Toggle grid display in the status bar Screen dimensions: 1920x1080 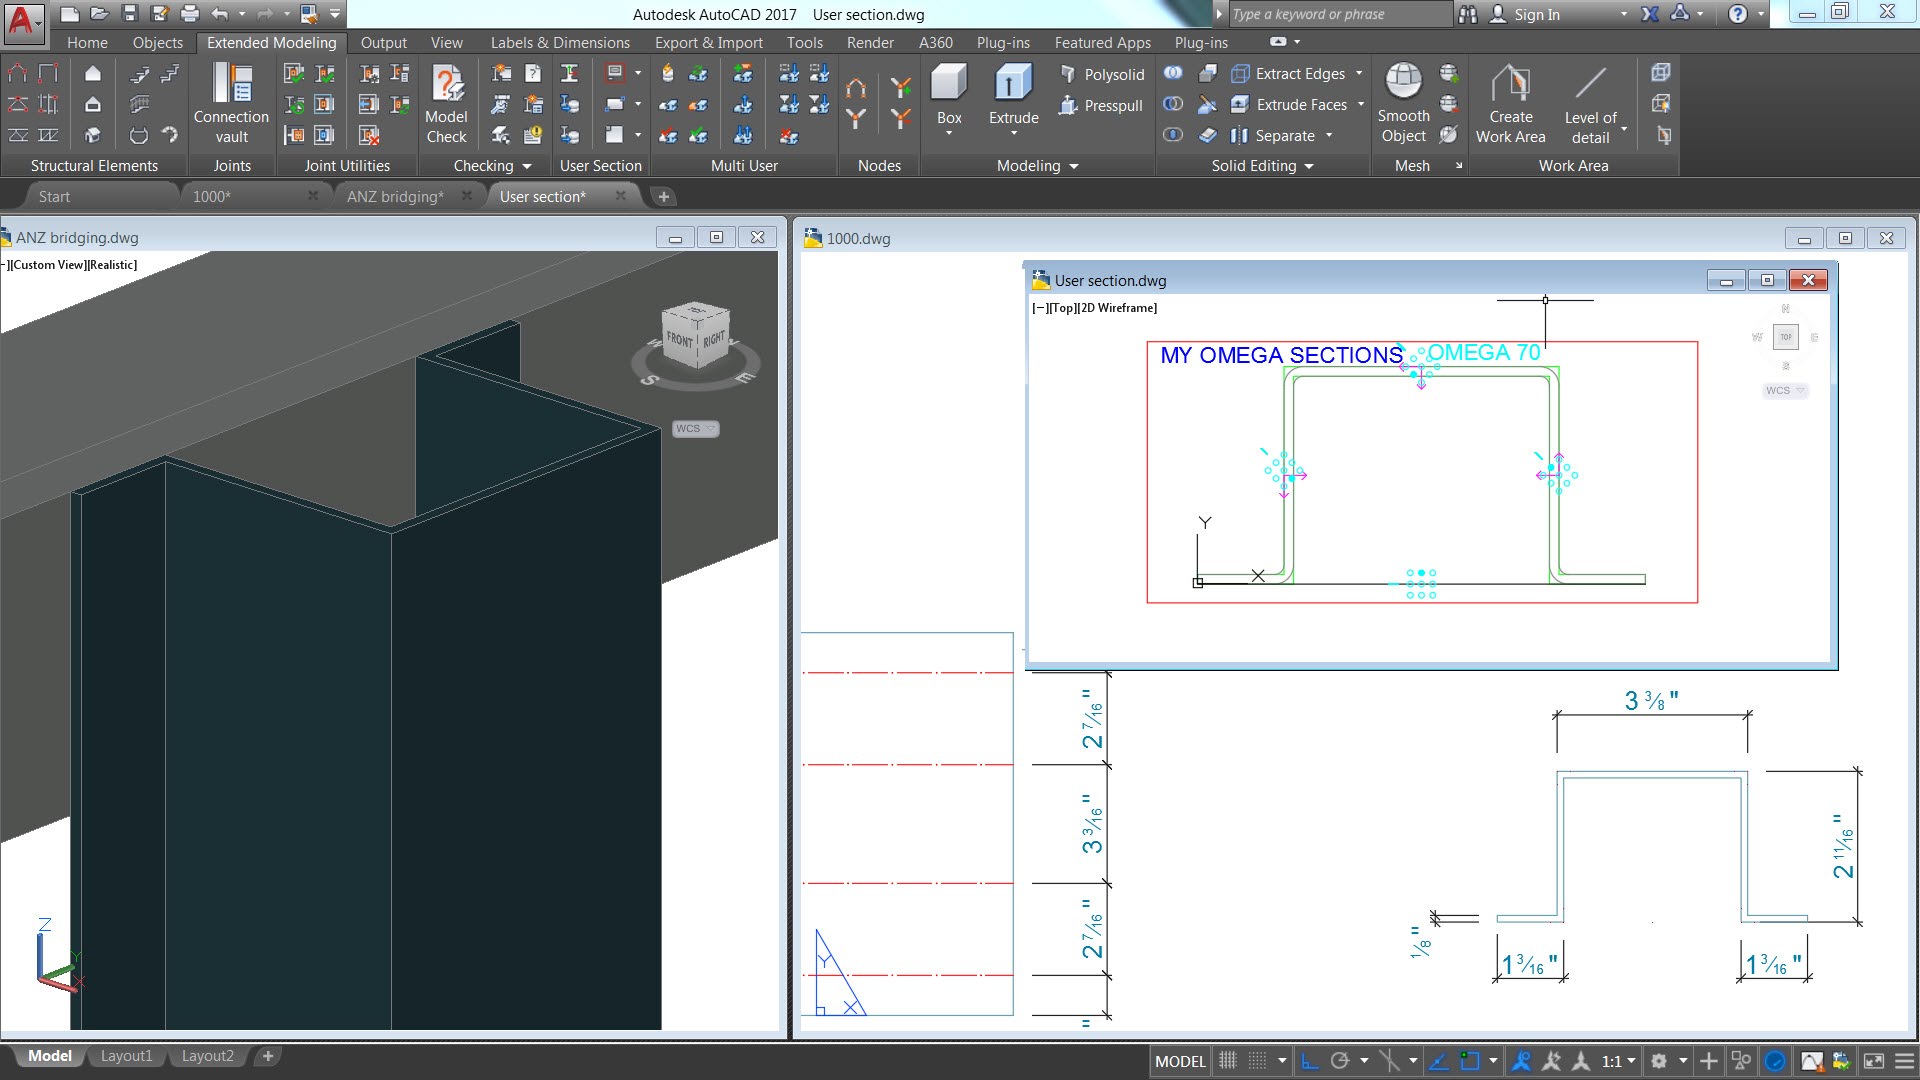point(1228,1061)
